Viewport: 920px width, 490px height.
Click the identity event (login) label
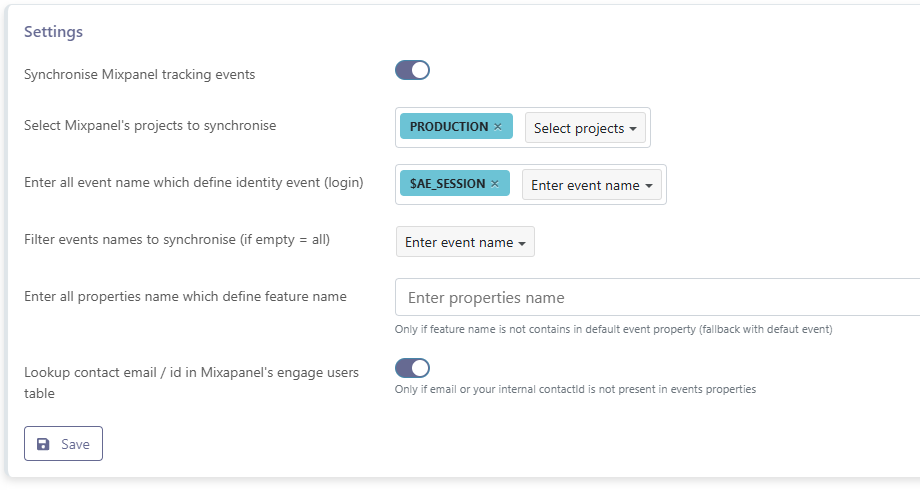pyautogui.click(x=193, y=182)
